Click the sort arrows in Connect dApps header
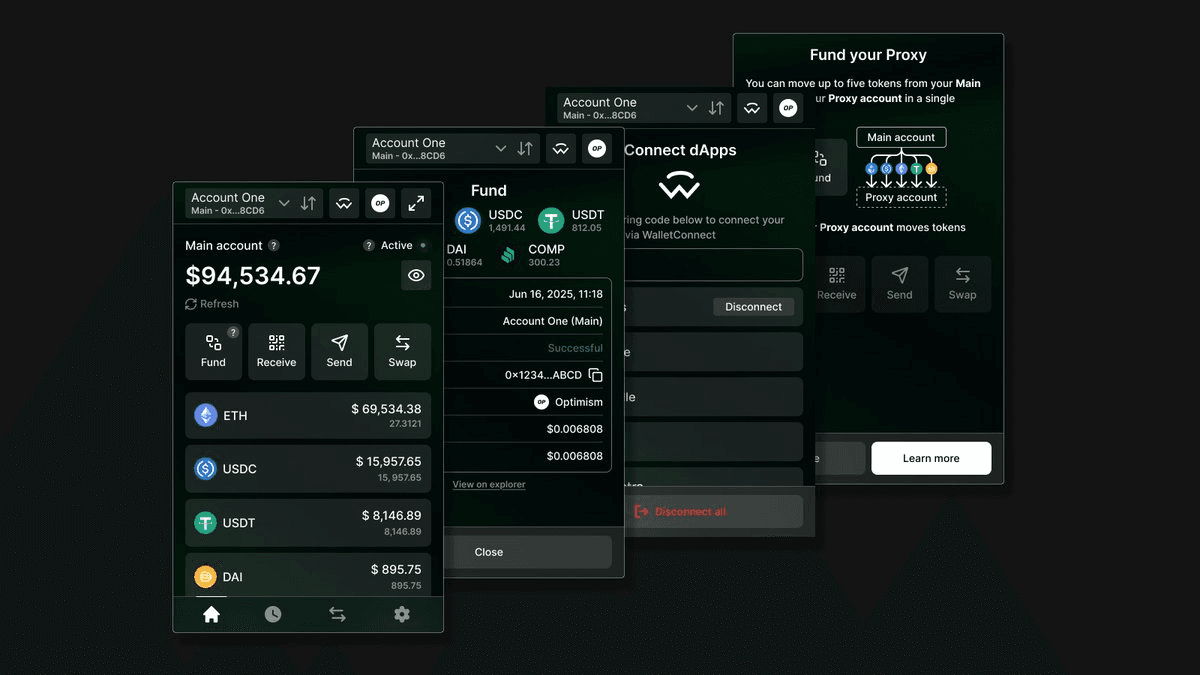The image size is (1200, 675). coord(716,108)
